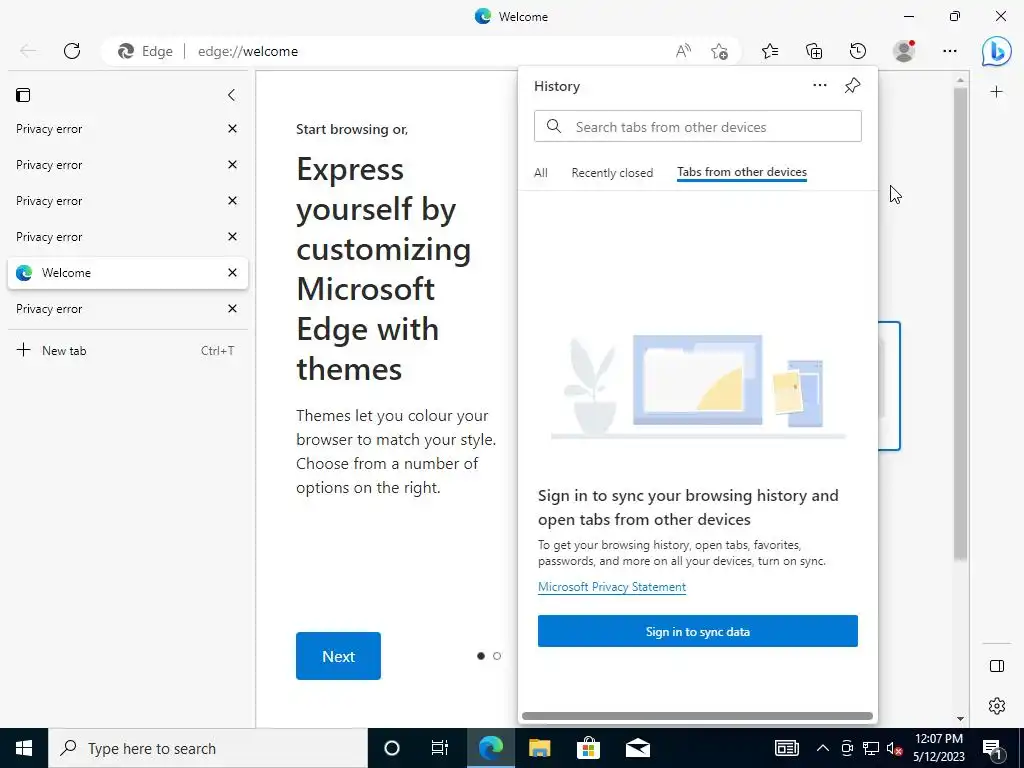This screenshot has height=768, width=1024.
Task: Open the Mail app on the taskbar
Action: point(637,748)
